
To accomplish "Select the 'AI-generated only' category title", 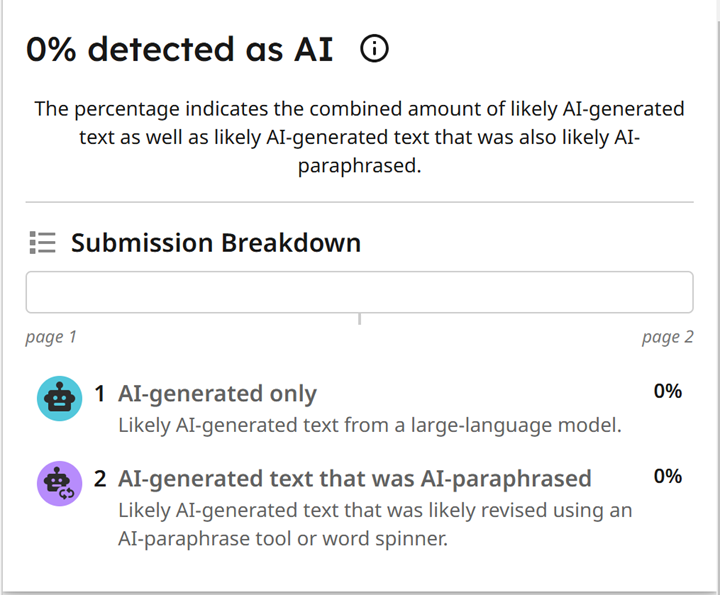I will (218, 394).
